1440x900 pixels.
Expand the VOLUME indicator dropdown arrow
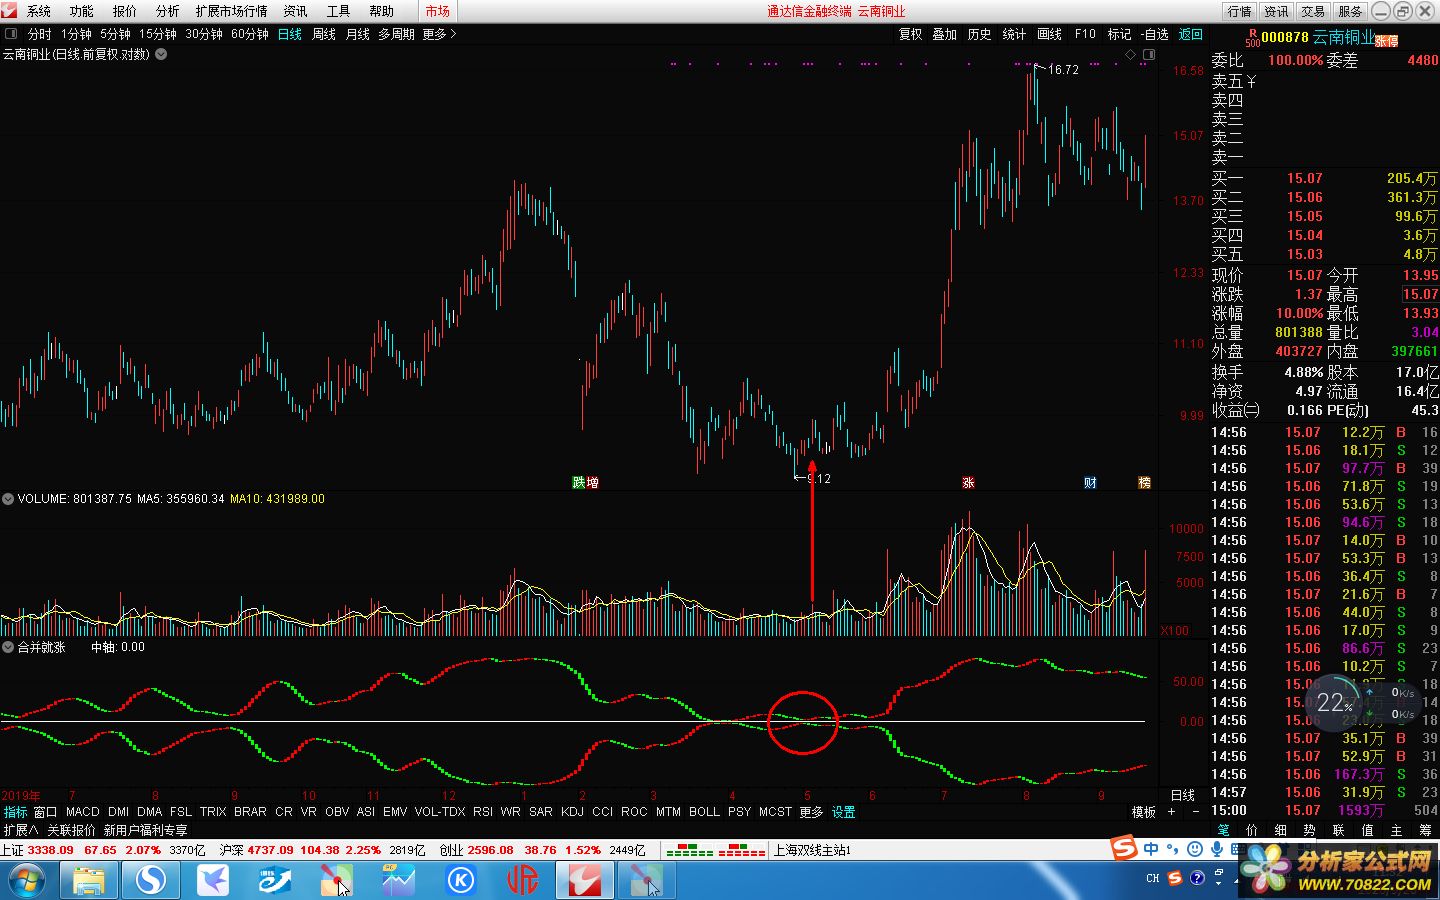[x=8, y=498]
